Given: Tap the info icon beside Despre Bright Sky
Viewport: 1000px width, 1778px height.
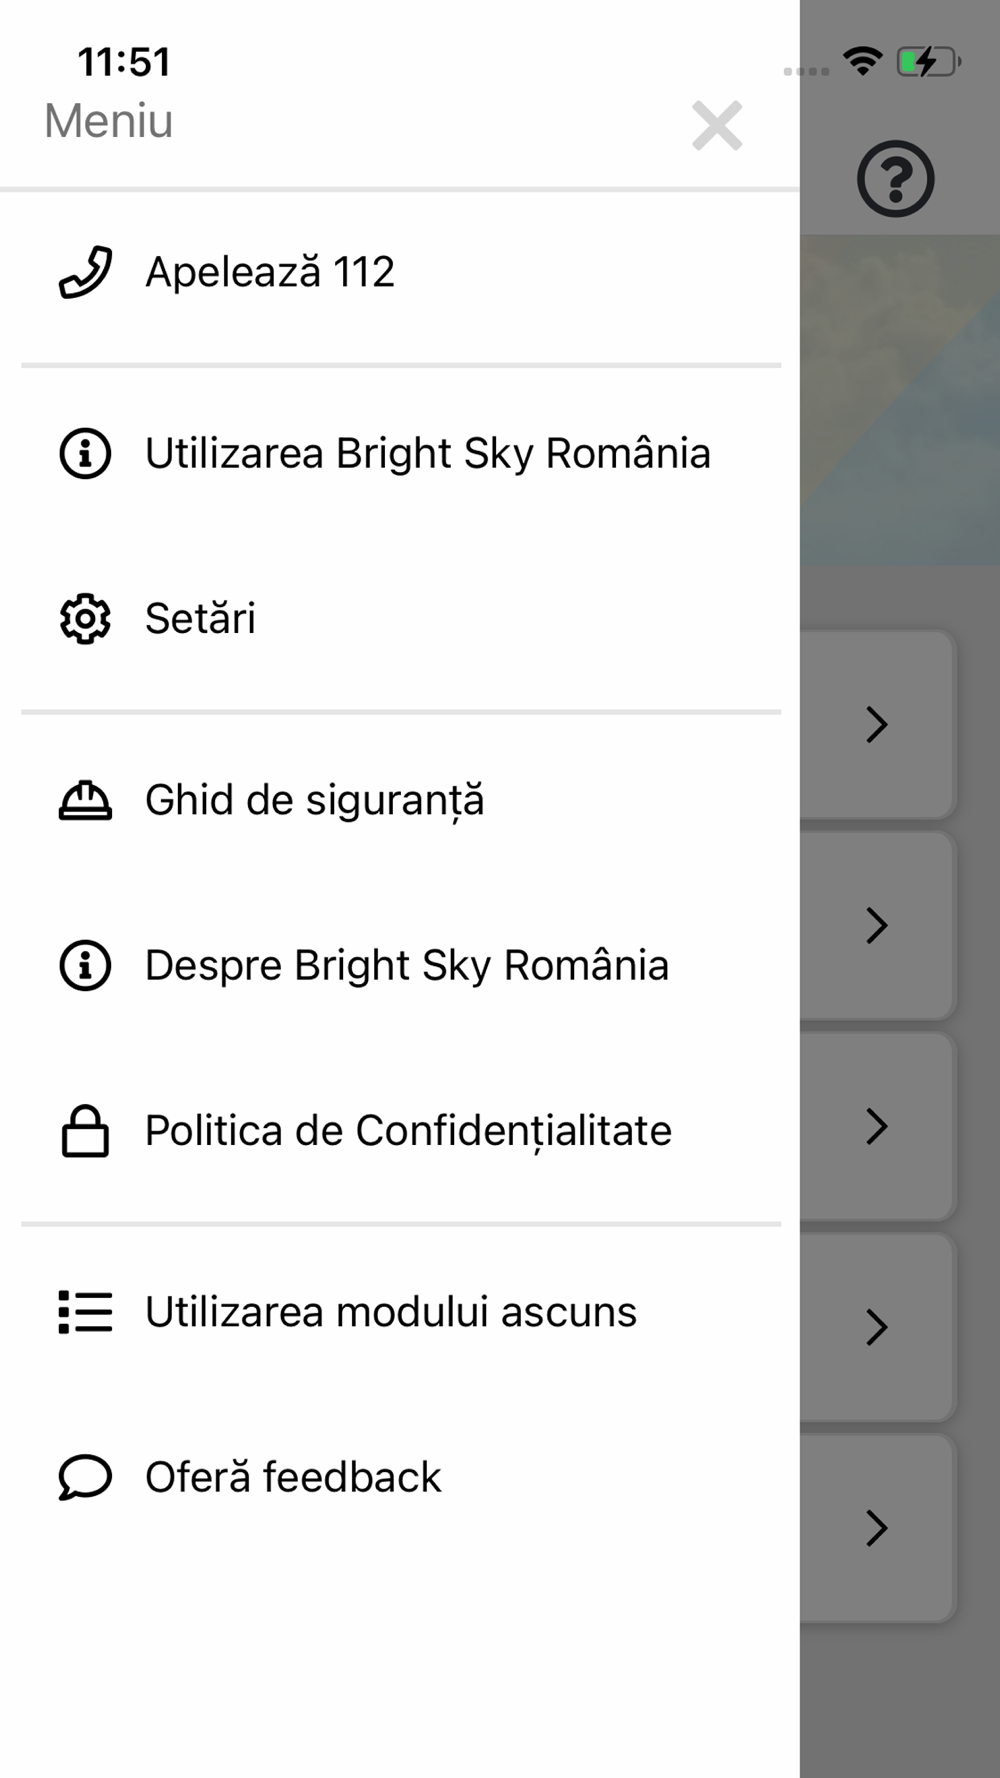Looking at the screenshot, I should [x=85, y=966].
